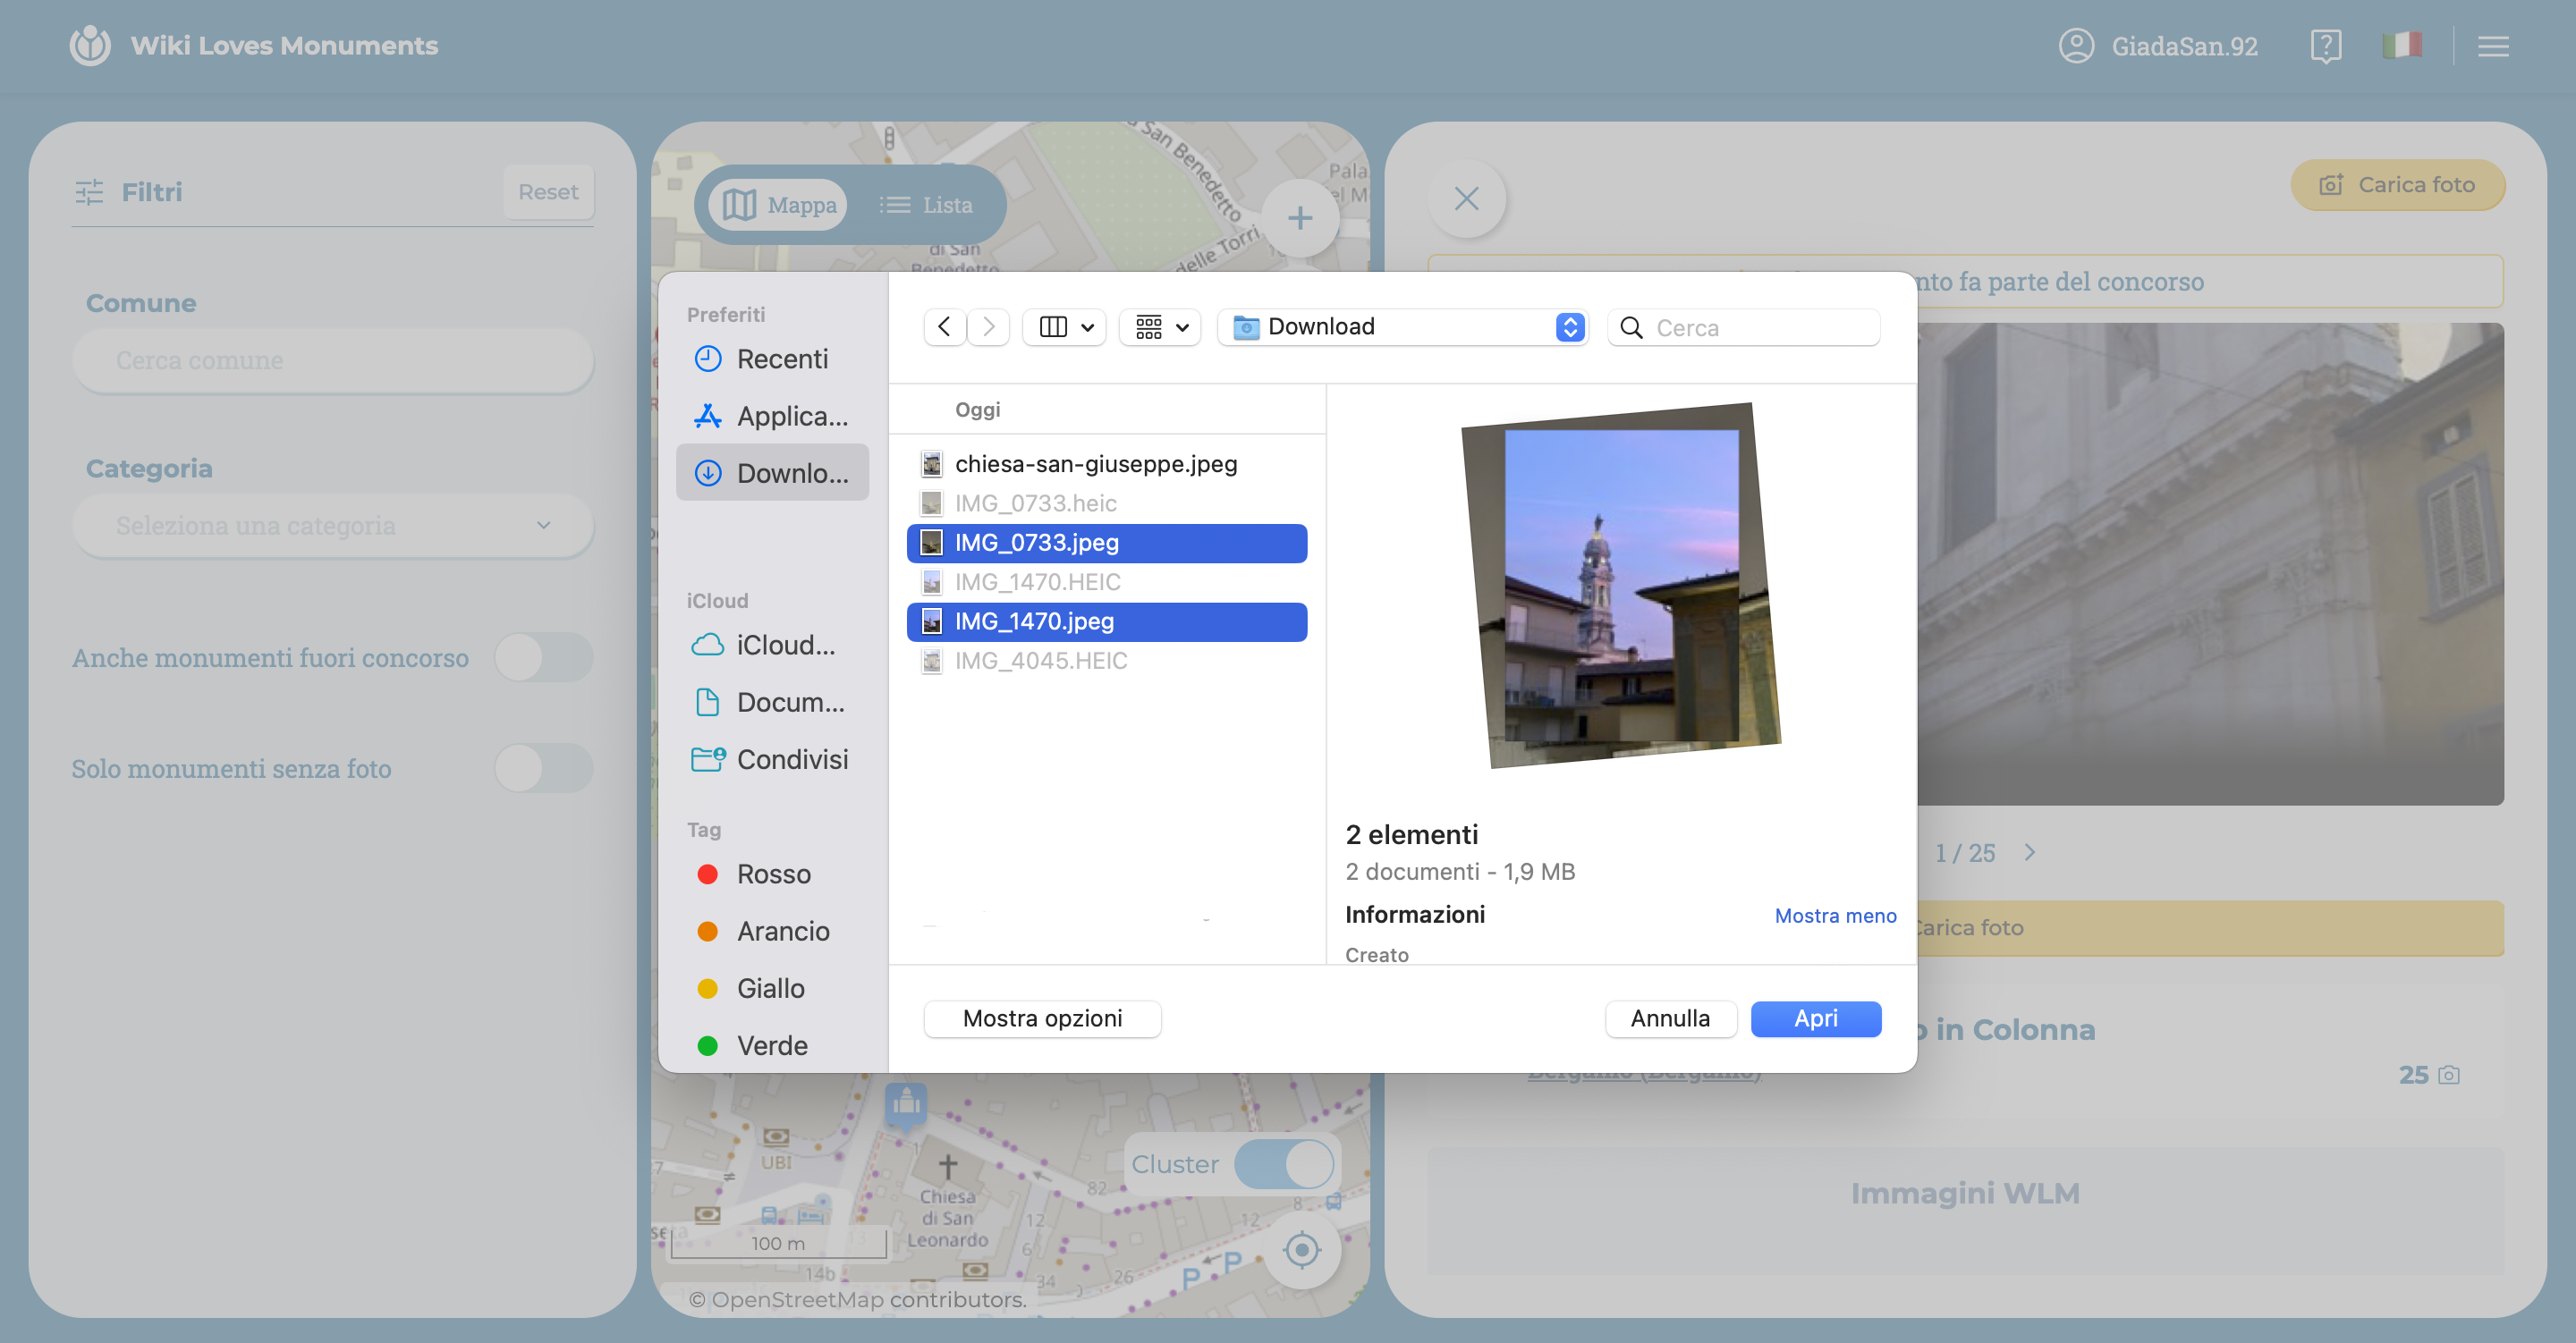Open the hamburger menu icon
The width and height of the screenshot is (2576, 1343).
[2492, 46]
